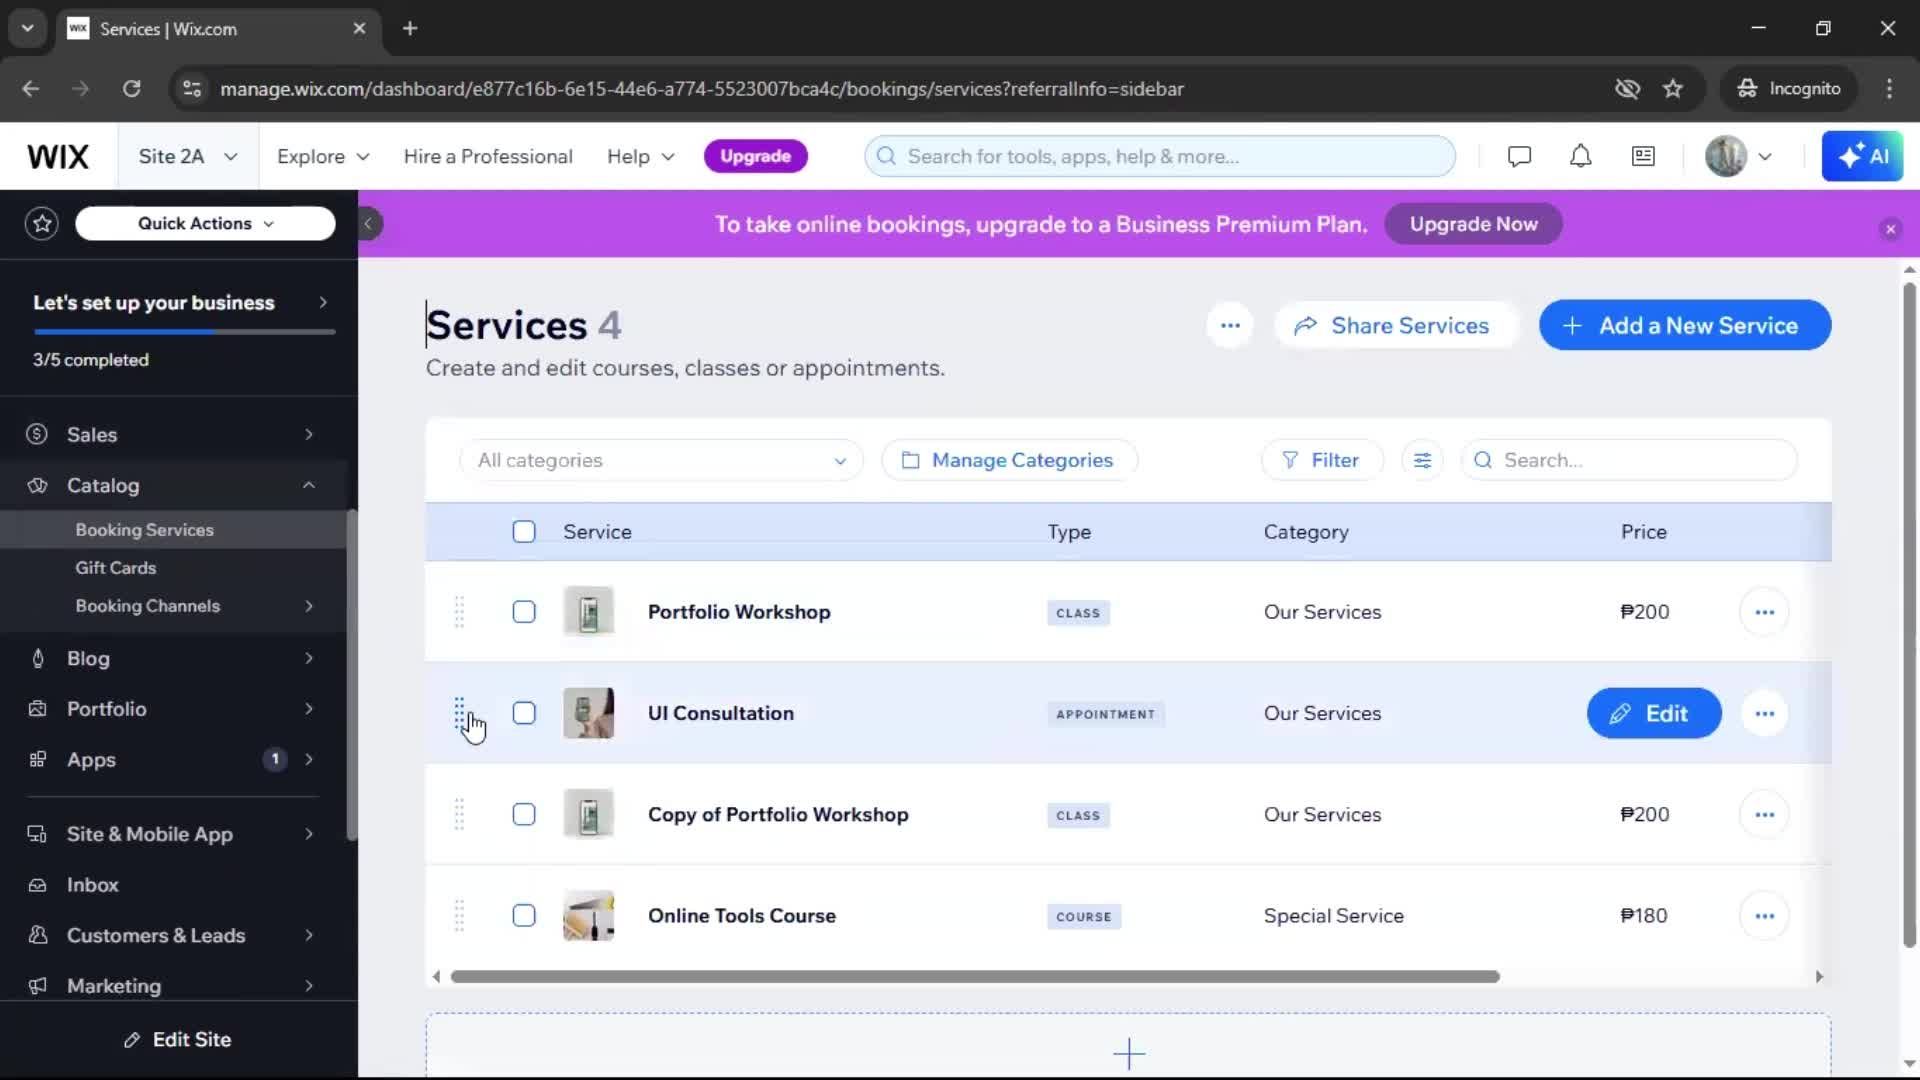The image size is (1920, 1080).
Task: Click Share Services button
Action: pyautogui.click(x=1396, y=326)
